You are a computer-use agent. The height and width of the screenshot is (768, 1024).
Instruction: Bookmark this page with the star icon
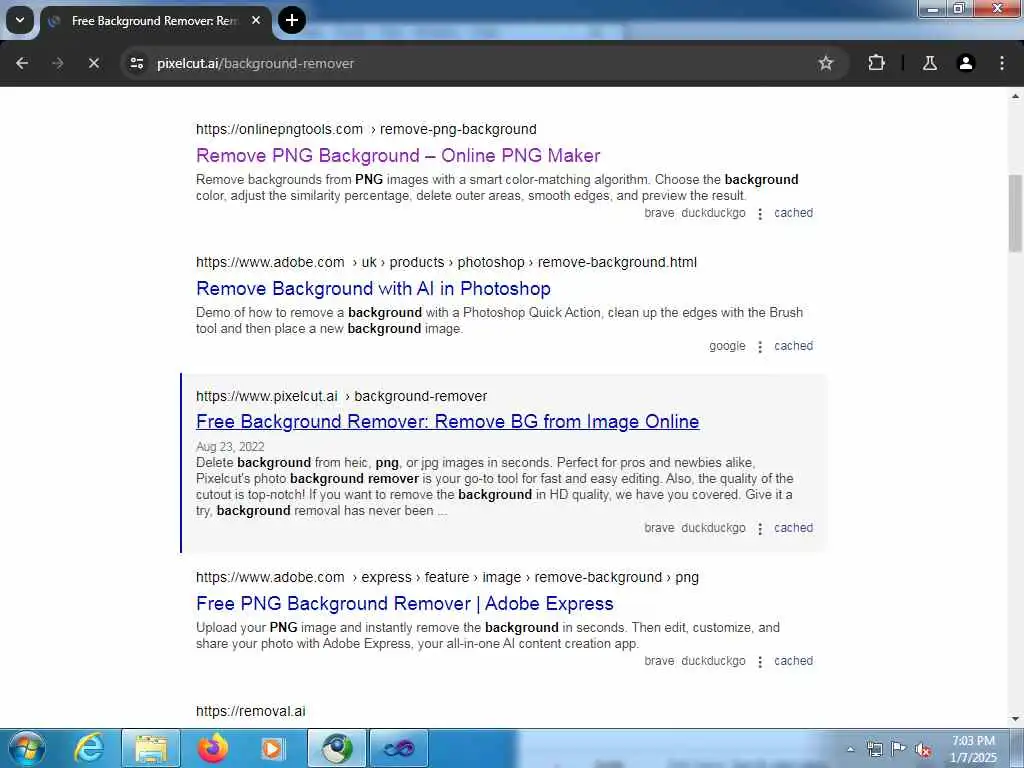[825, 63]
